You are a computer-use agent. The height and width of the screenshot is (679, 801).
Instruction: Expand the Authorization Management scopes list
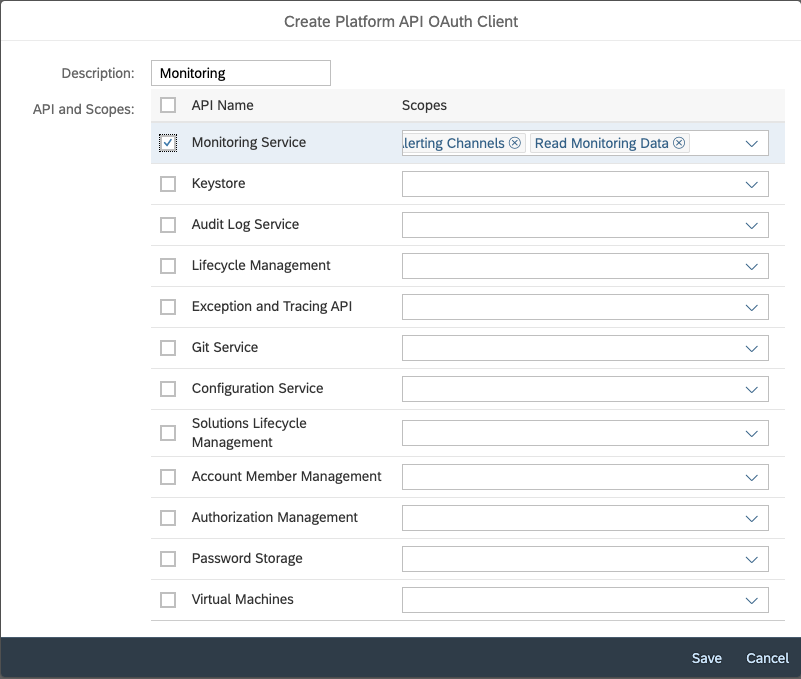pos(752,517)
